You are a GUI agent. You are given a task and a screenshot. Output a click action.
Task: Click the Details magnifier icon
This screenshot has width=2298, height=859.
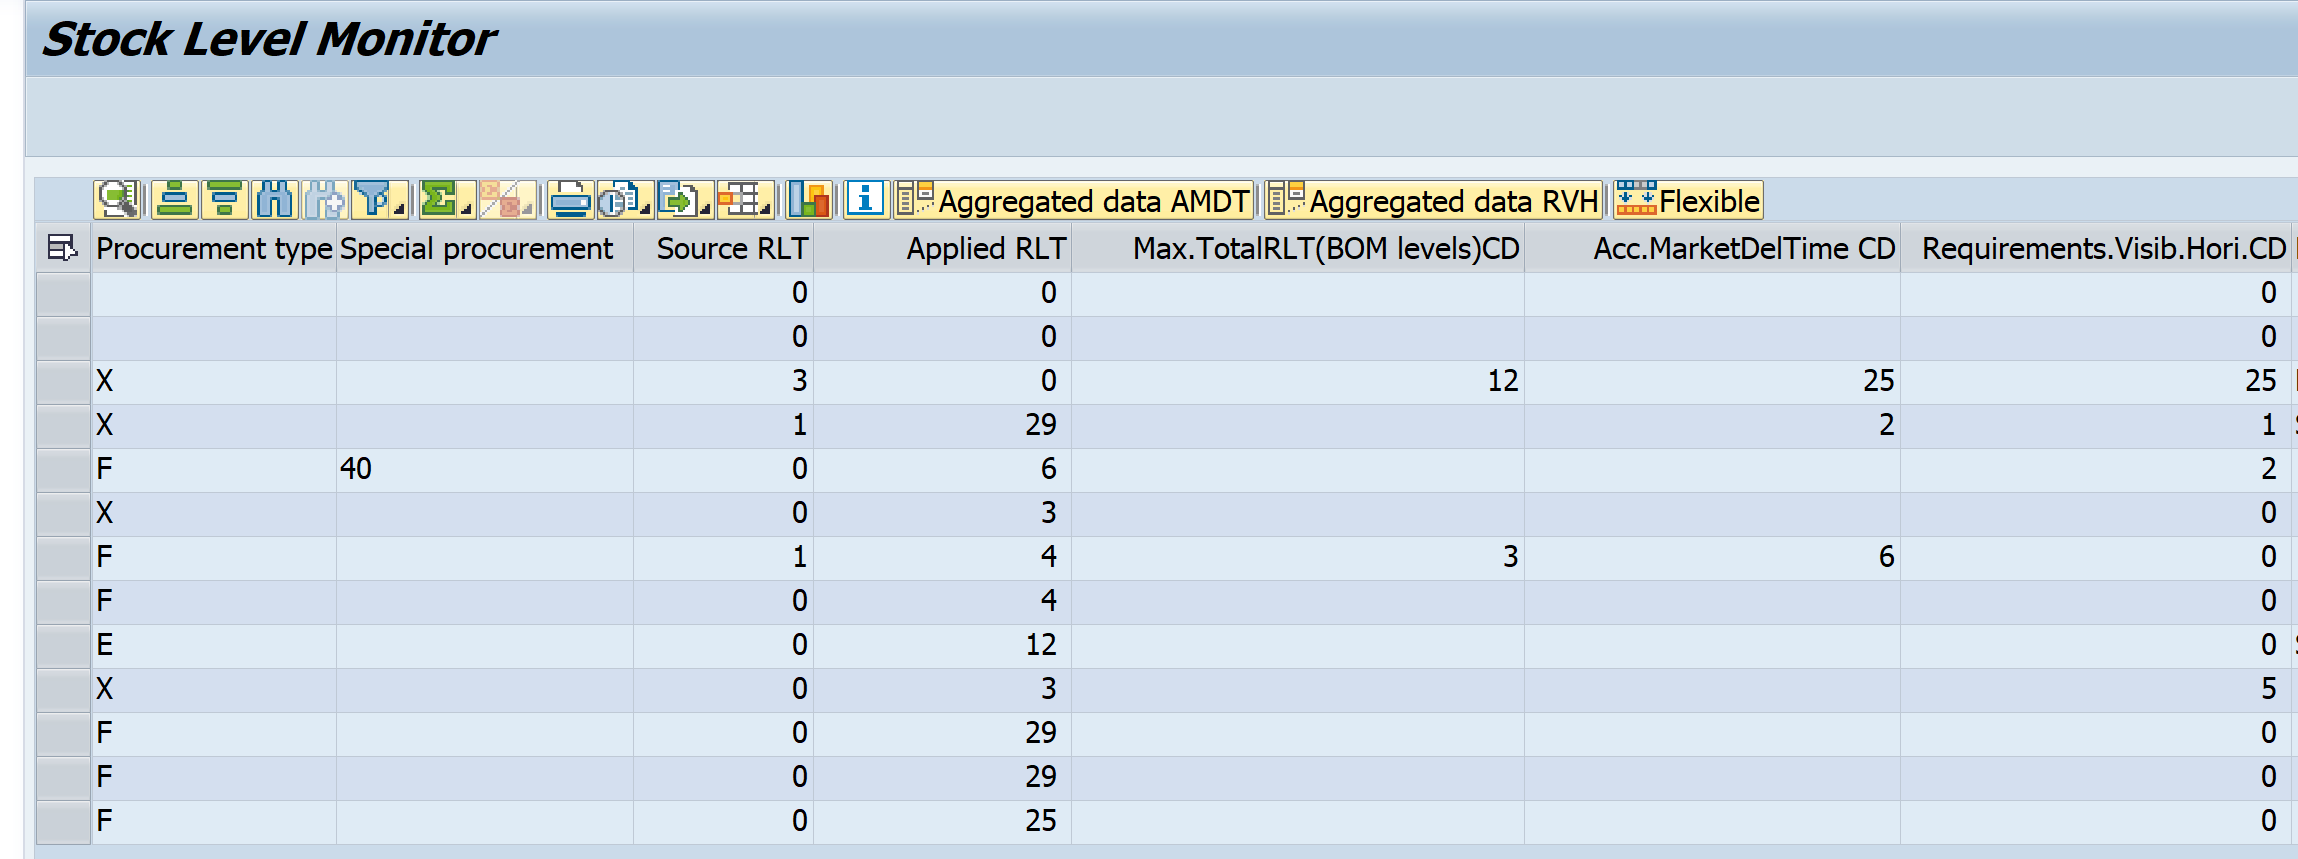117,200
